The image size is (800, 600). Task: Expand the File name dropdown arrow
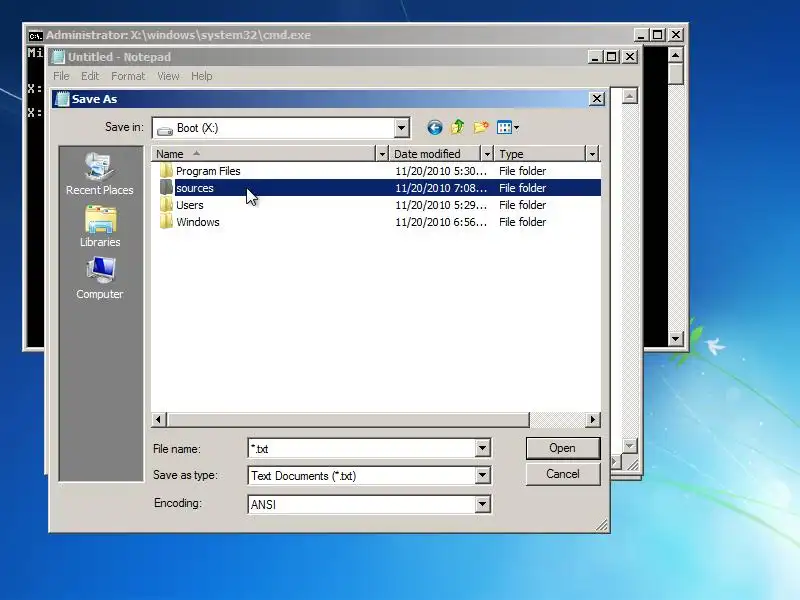(482, 448)
